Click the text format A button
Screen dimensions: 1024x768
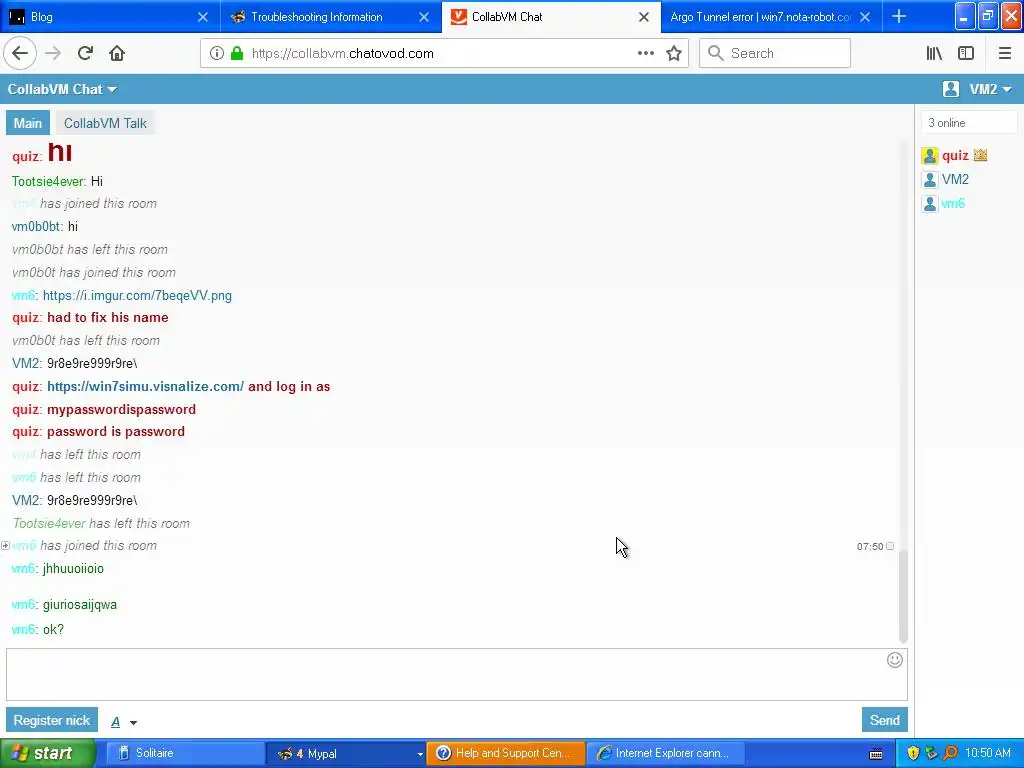[x=116, y=722]
